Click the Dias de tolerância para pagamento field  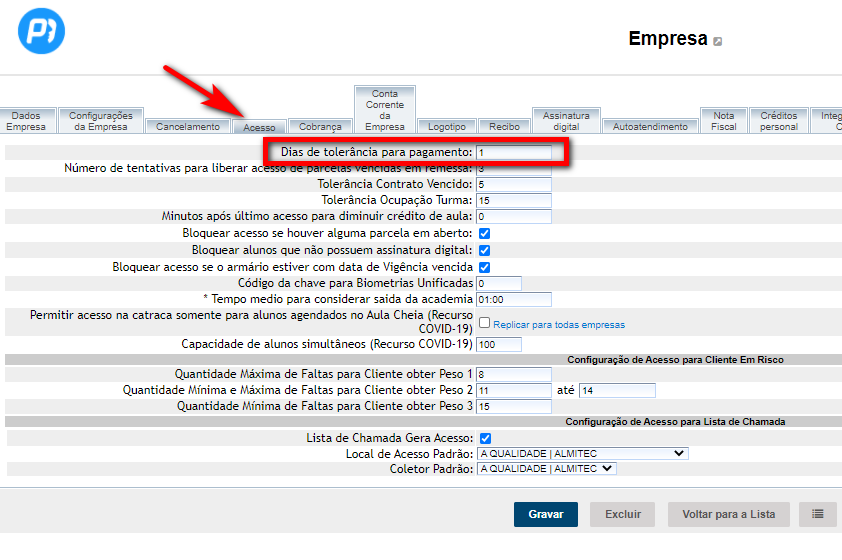514,152
